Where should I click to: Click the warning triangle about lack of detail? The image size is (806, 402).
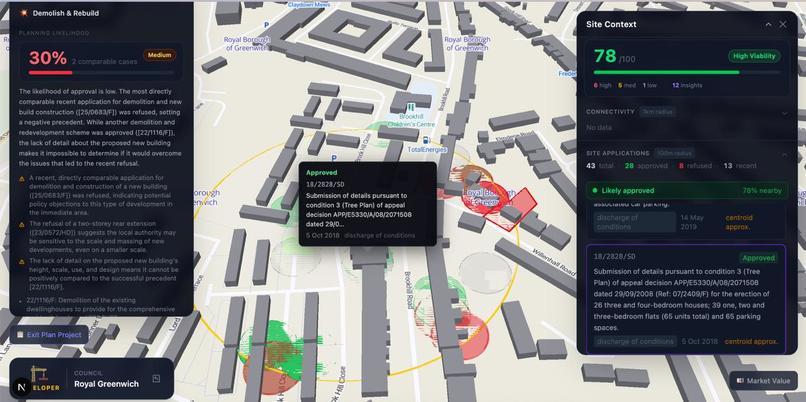22,262
